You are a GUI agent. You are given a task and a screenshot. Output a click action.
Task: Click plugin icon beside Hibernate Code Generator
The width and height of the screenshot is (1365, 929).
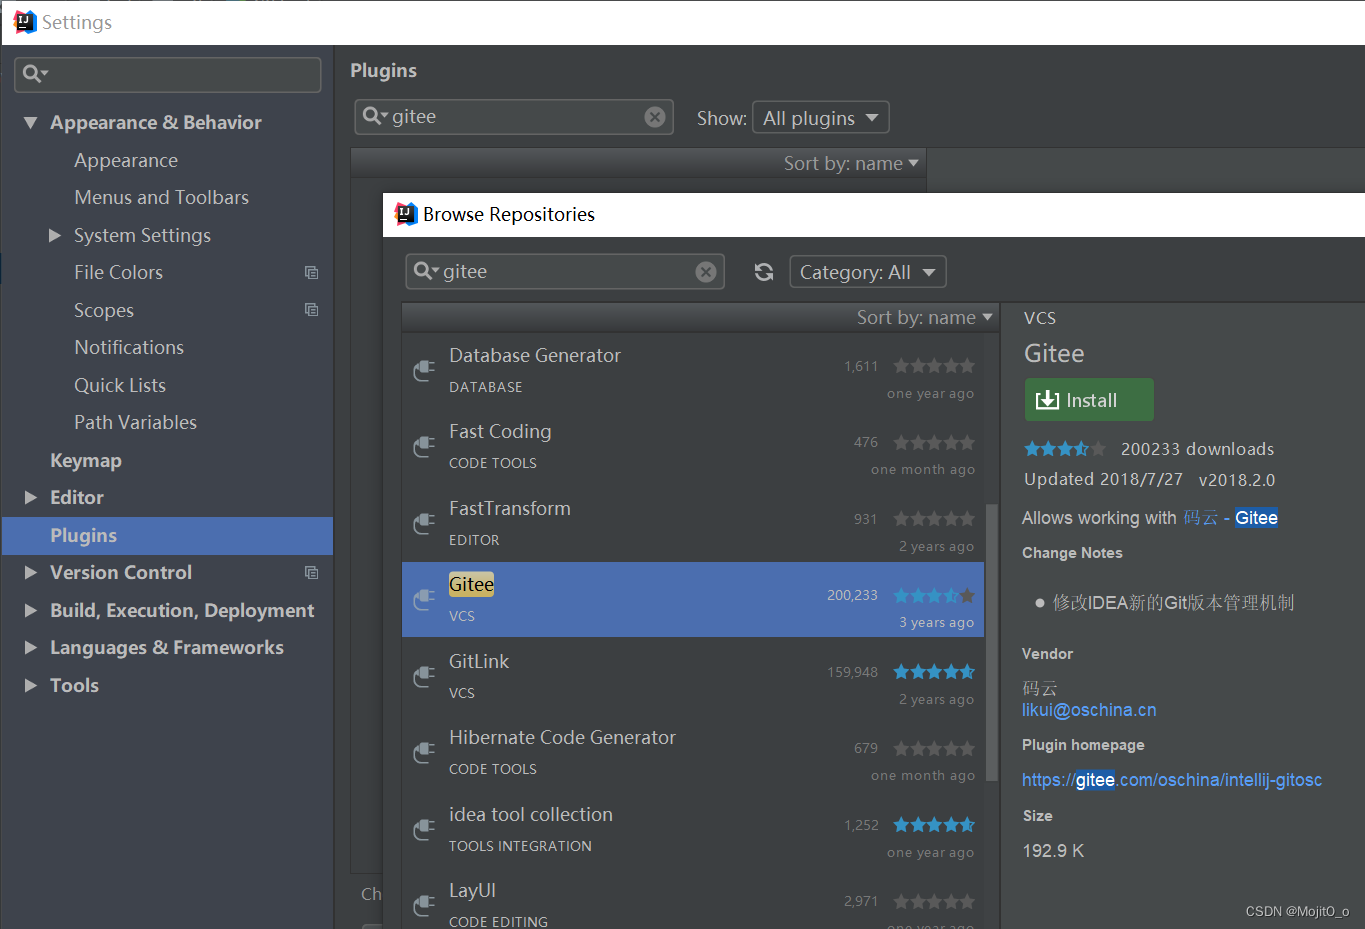pyautogui.click(x=424, y=753)
